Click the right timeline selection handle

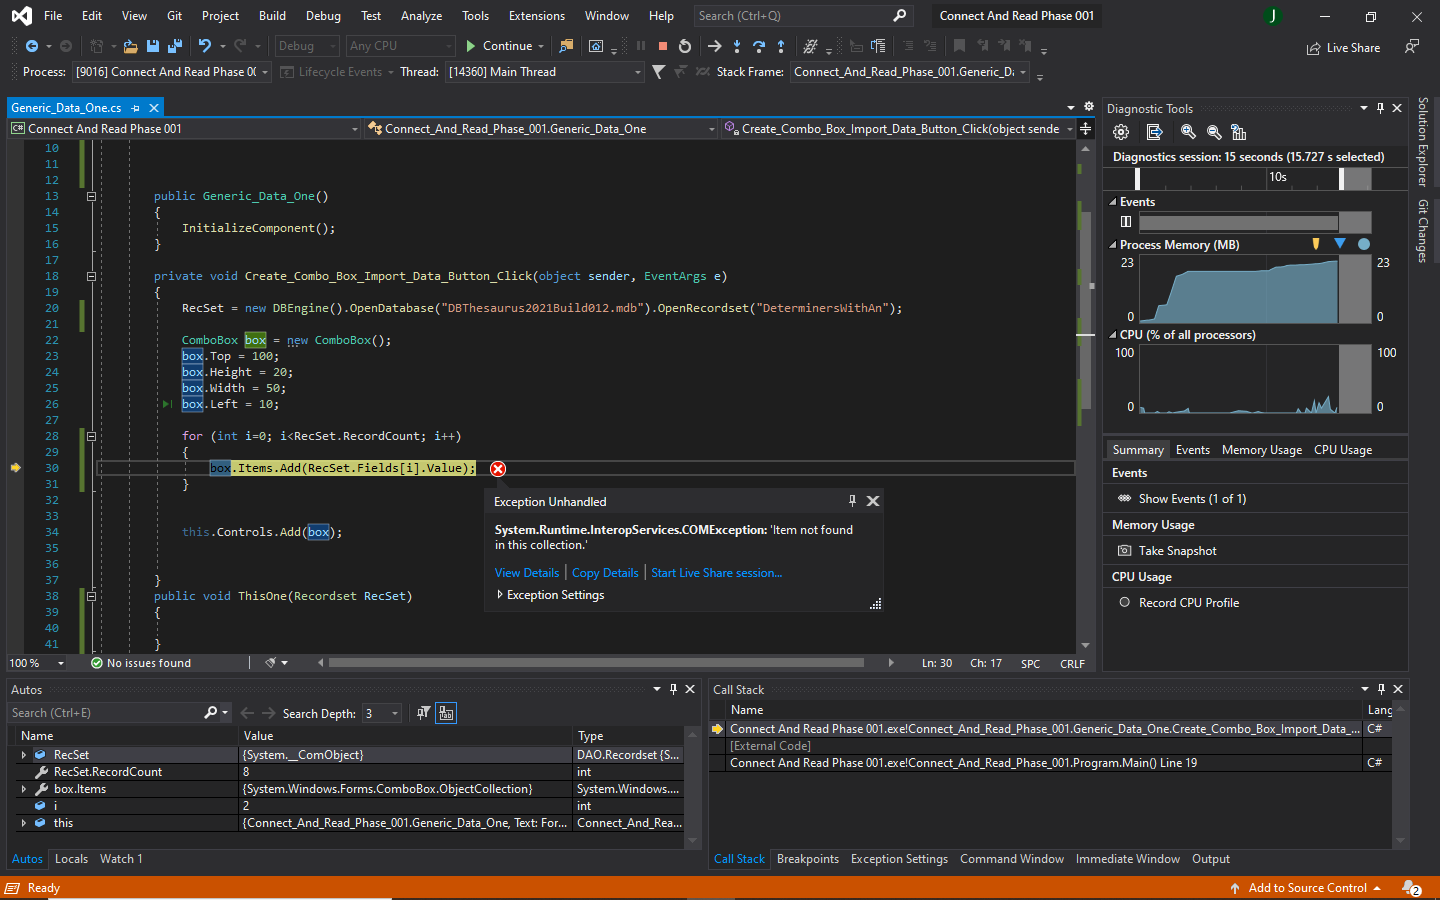tap(1342, 179)
